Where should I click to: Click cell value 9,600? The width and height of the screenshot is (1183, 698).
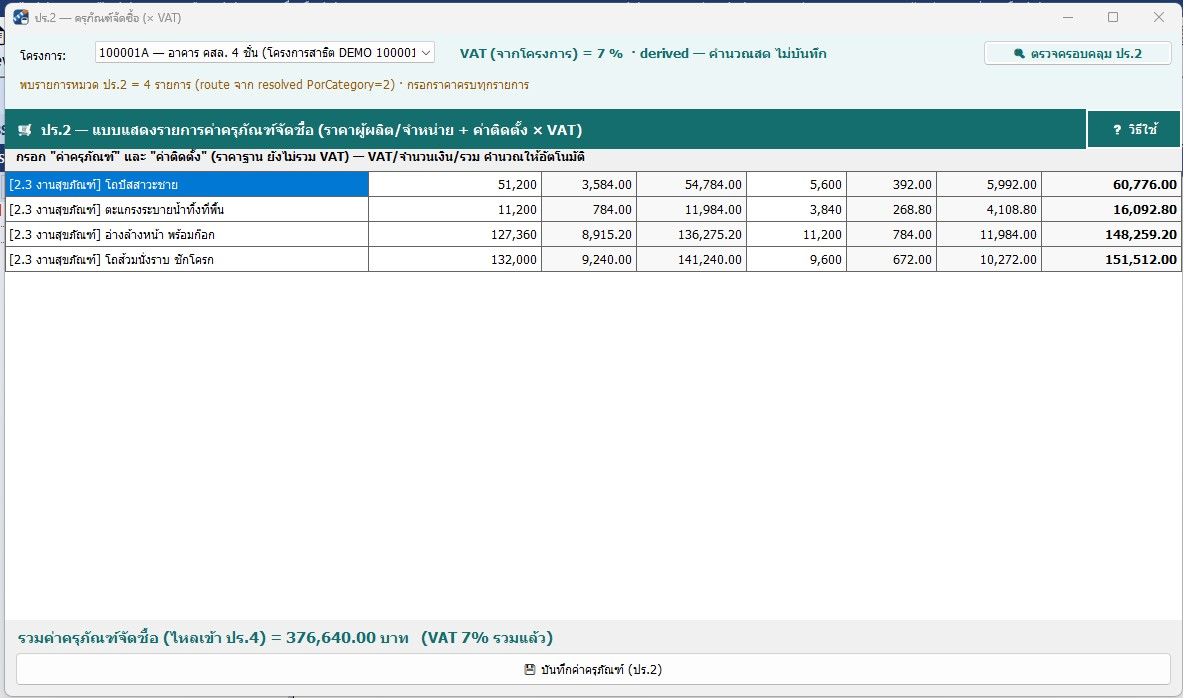(797, 259)
